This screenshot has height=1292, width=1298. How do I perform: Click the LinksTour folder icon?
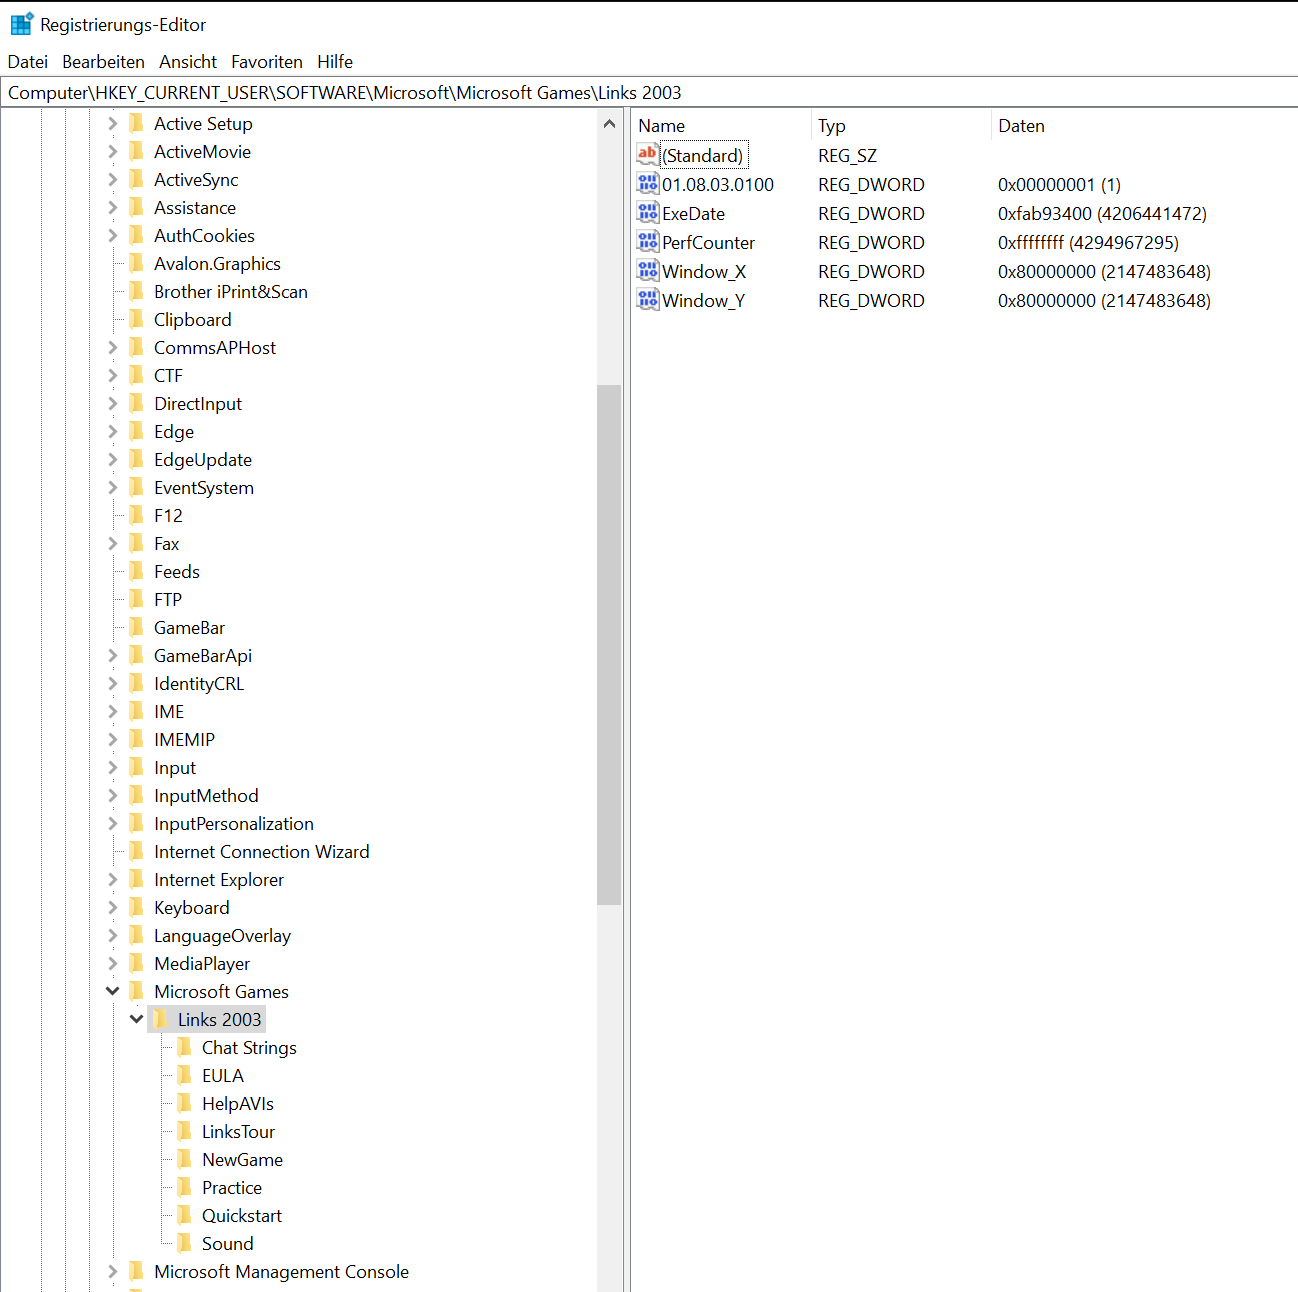pos(184,1131)
